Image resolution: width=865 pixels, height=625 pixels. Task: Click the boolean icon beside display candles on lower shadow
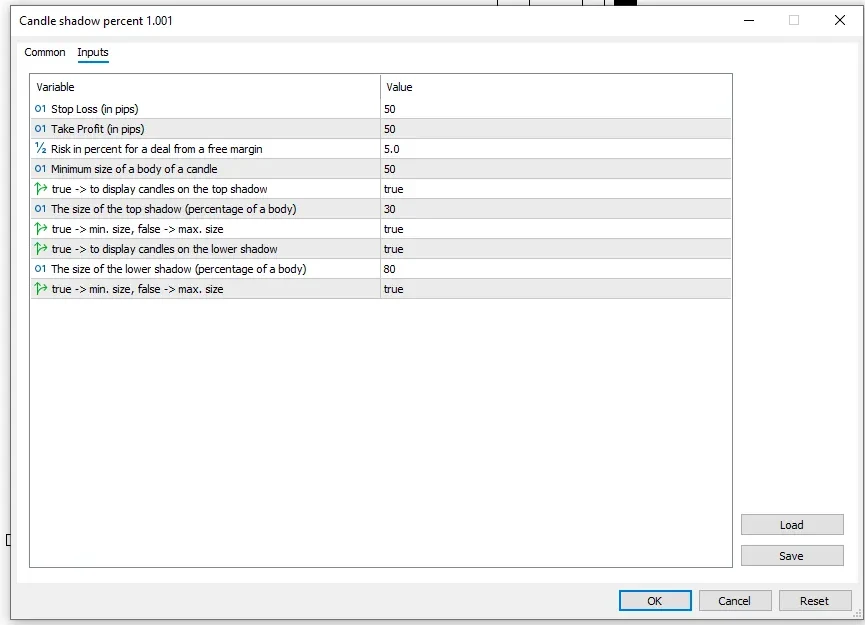[x=40, y=249]
